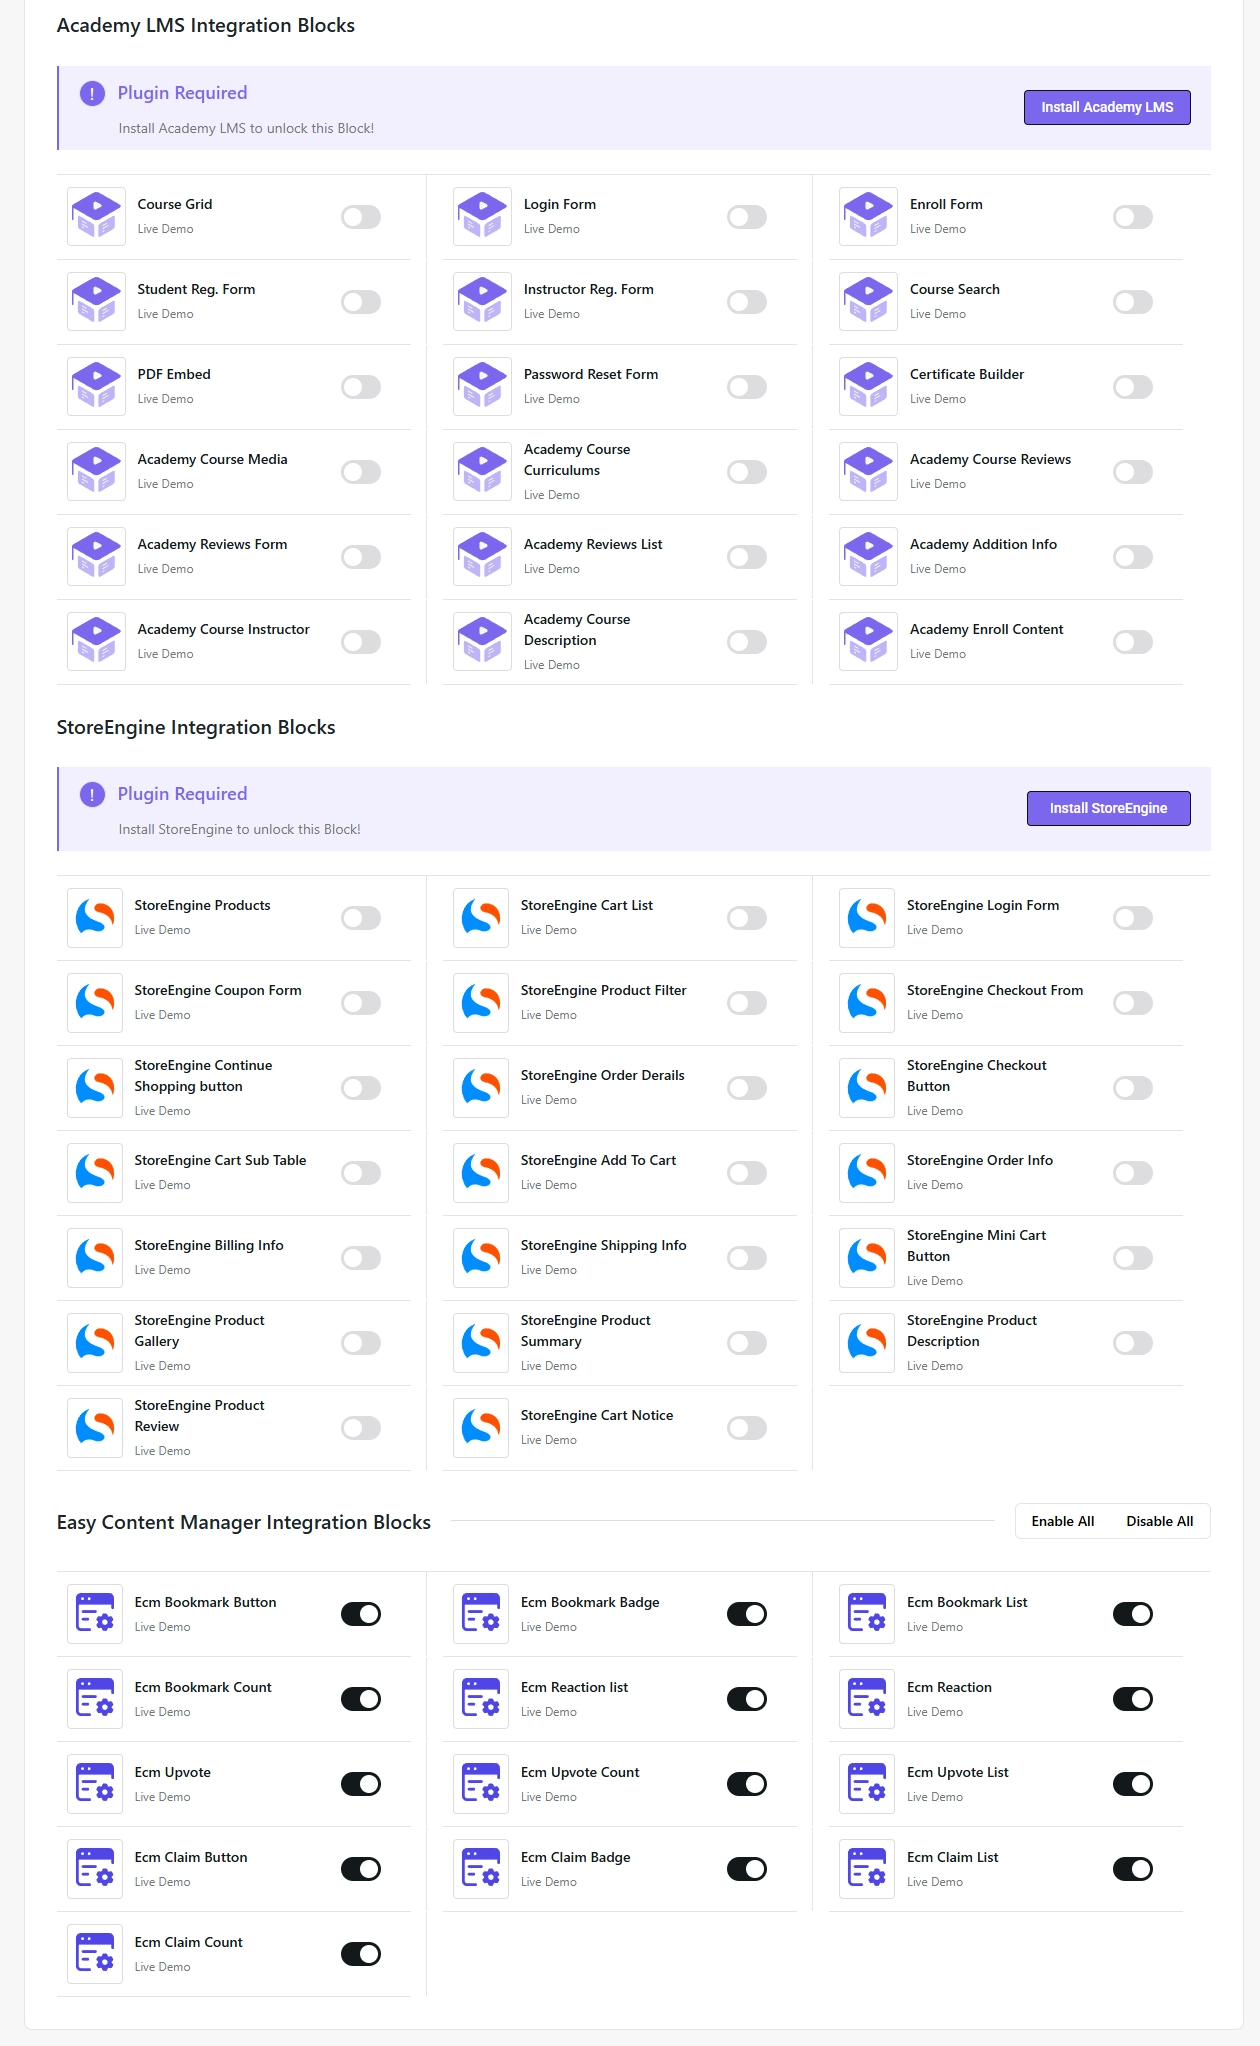Click the PDF Embed block icon

point(96,386)
